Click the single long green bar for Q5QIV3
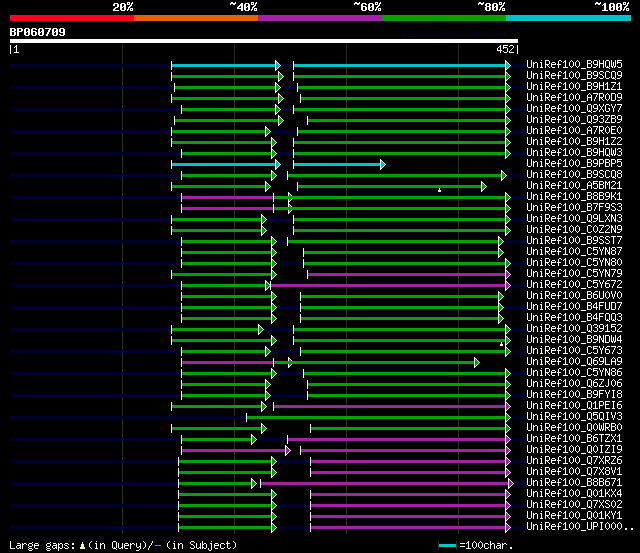 point(376,417)
